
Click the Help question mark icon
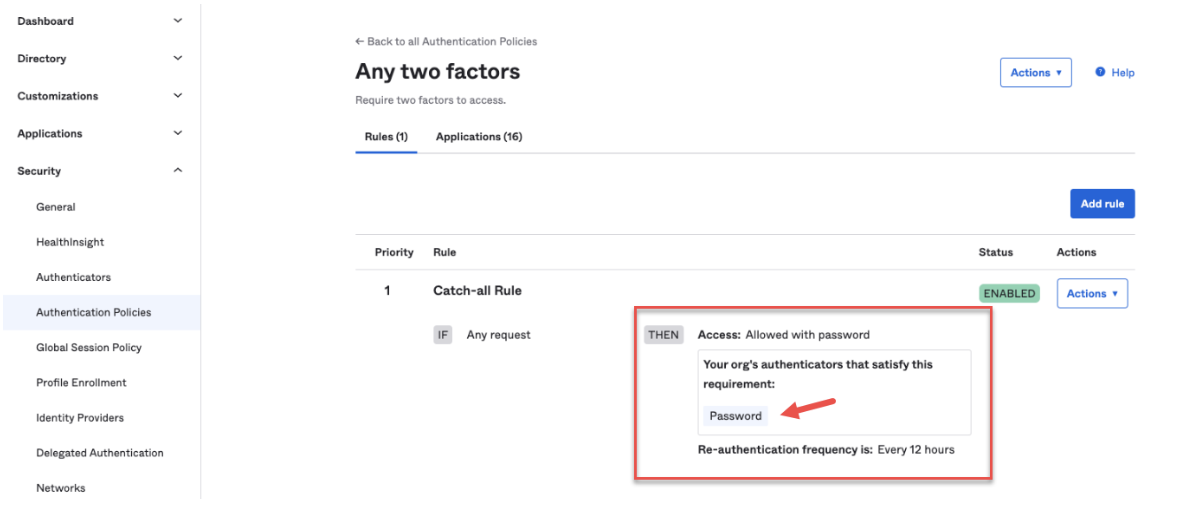click(x=1100, y=72)
